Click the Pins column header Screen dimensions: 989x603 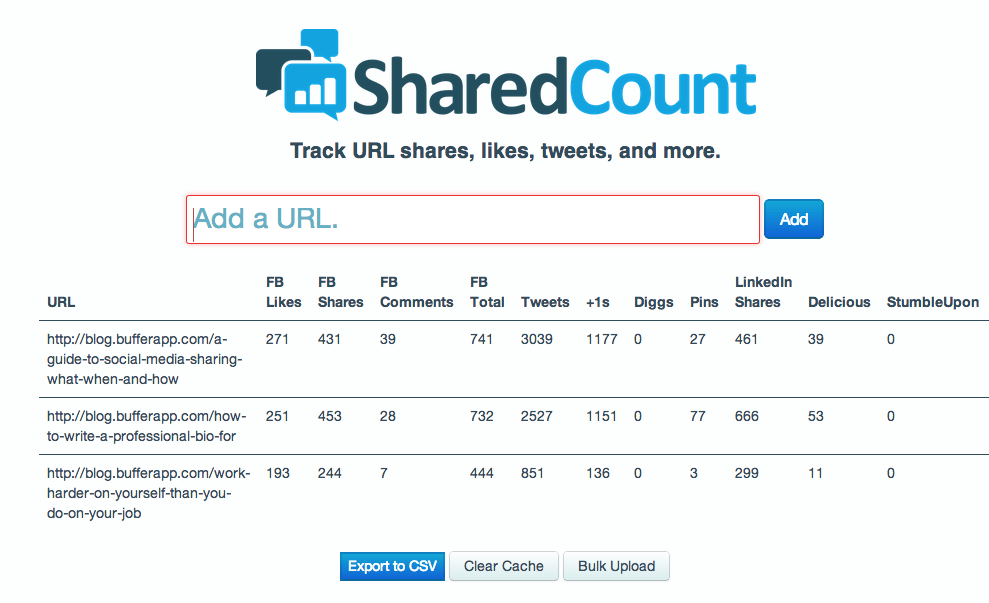point(703,302)
